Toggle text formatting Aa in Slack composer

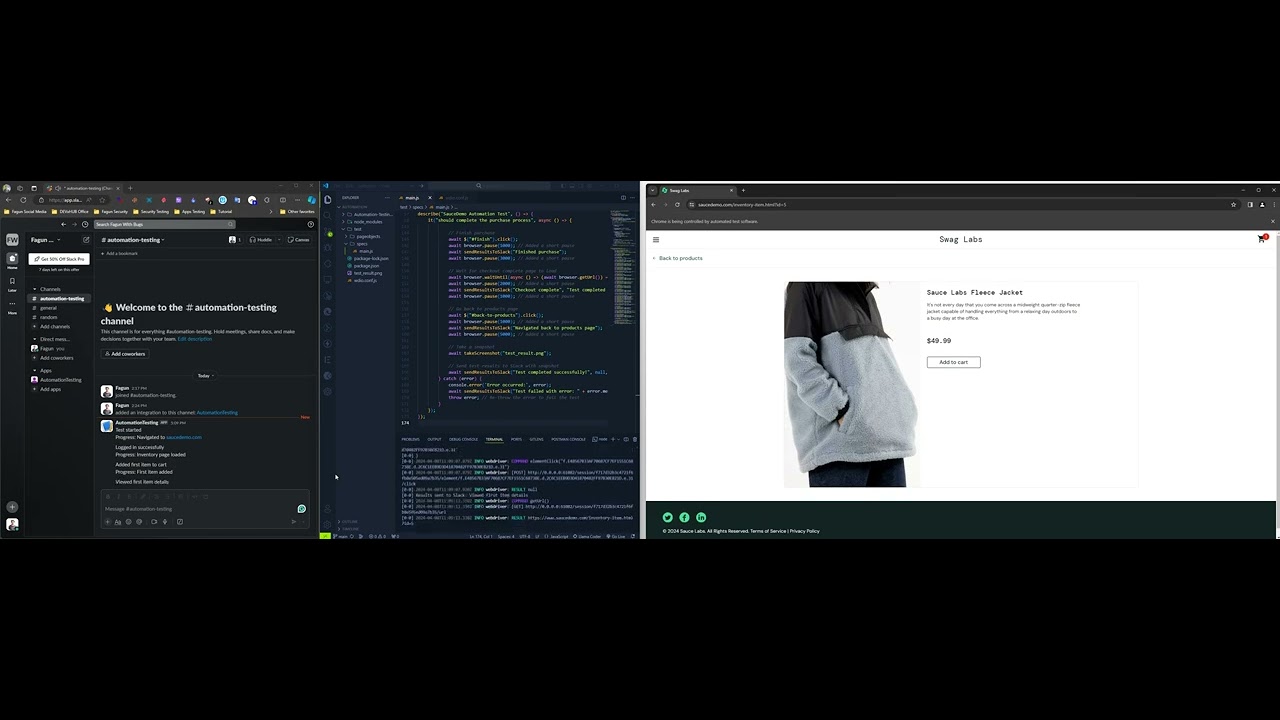click(x=118, y=521)
